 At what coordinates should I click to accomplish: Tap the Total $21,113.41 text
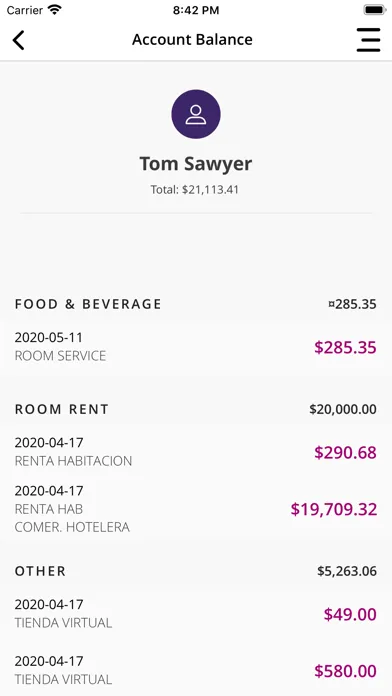pyautogui.click(x=195, y=190)
